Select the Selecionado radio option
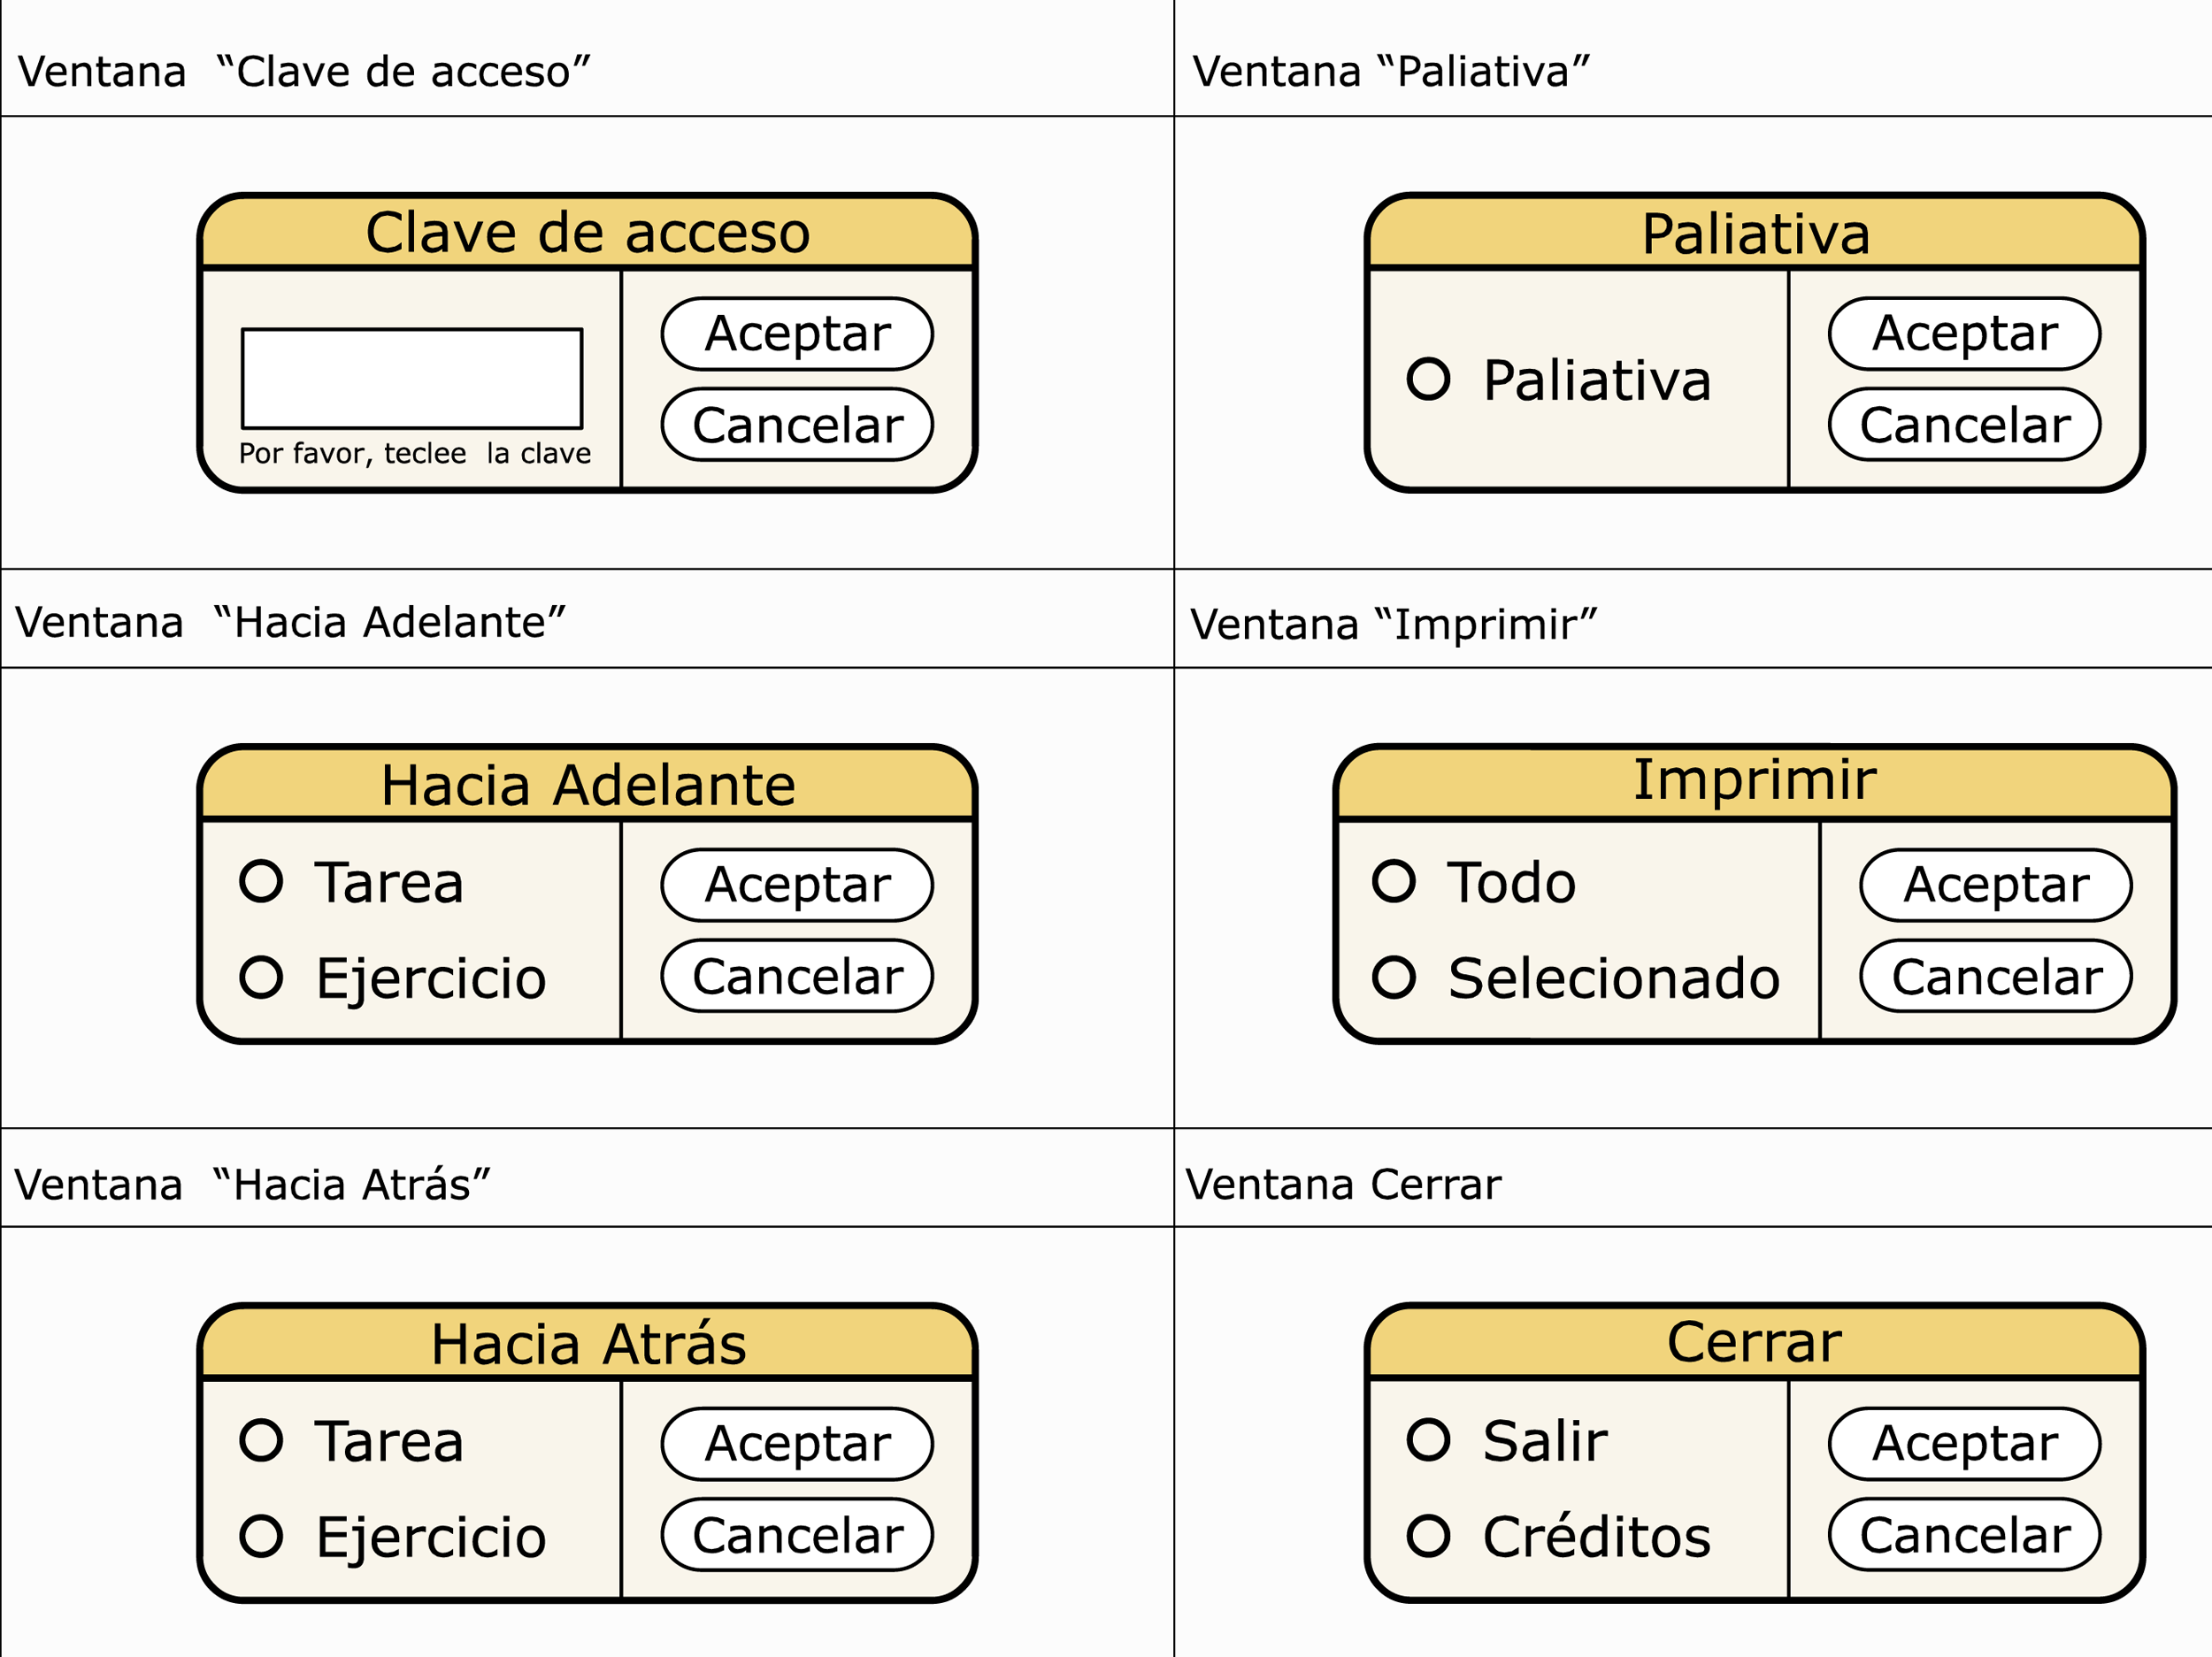2212x1657 pixels. click(x=1394, y=977)
